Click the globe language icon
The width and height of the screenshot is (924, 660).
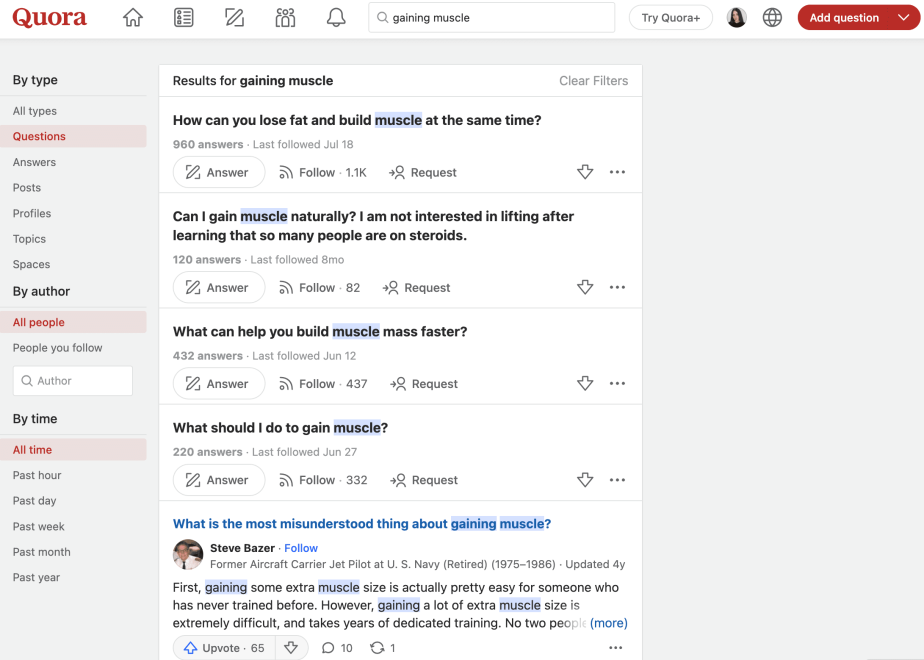[x=772, y=17]
